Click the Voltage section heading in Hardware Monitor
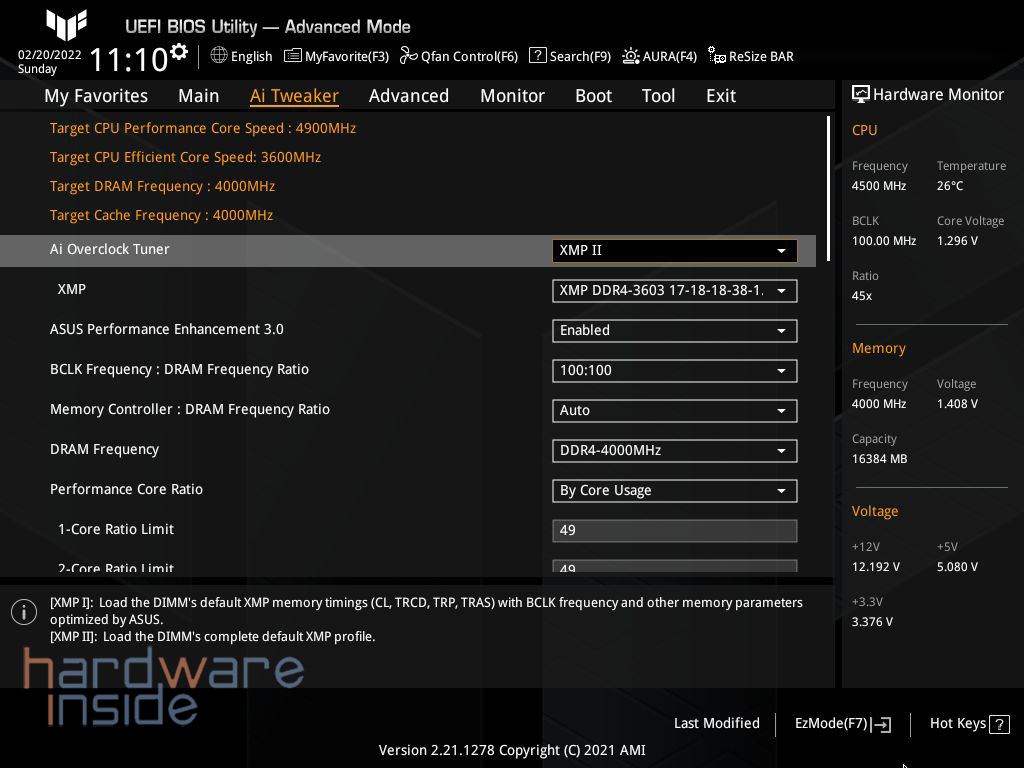Screen dimensions: 1024x768 (x=874, y=511)
